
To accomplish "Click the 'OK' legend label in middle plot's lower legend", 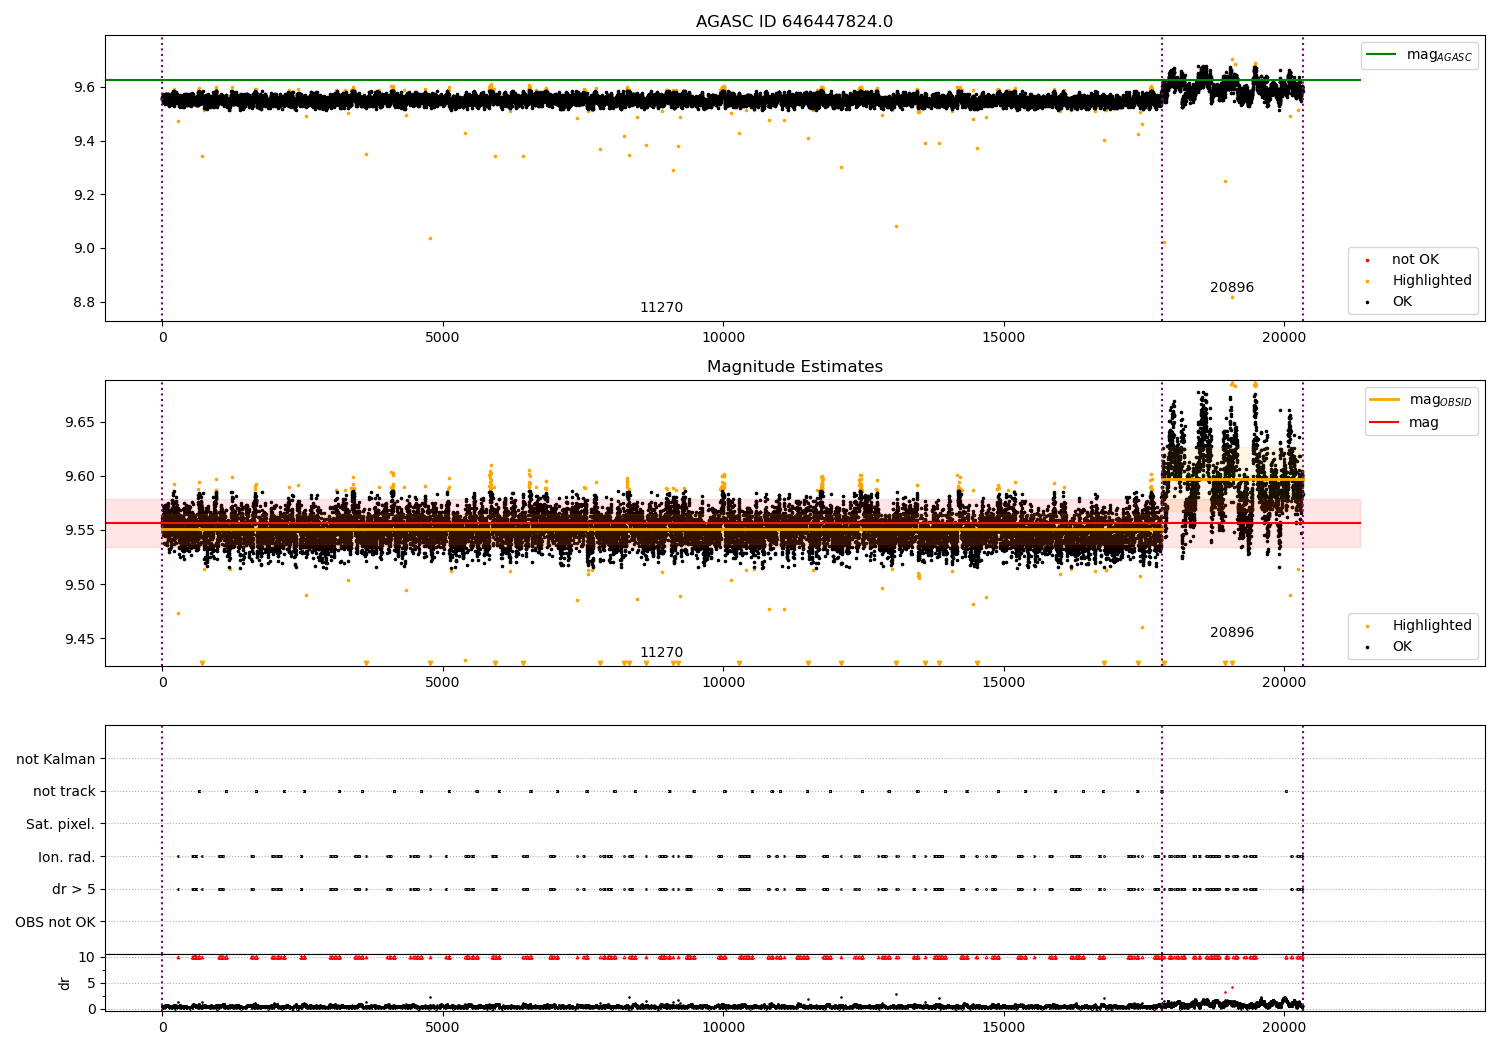I will pos(1402,647).
